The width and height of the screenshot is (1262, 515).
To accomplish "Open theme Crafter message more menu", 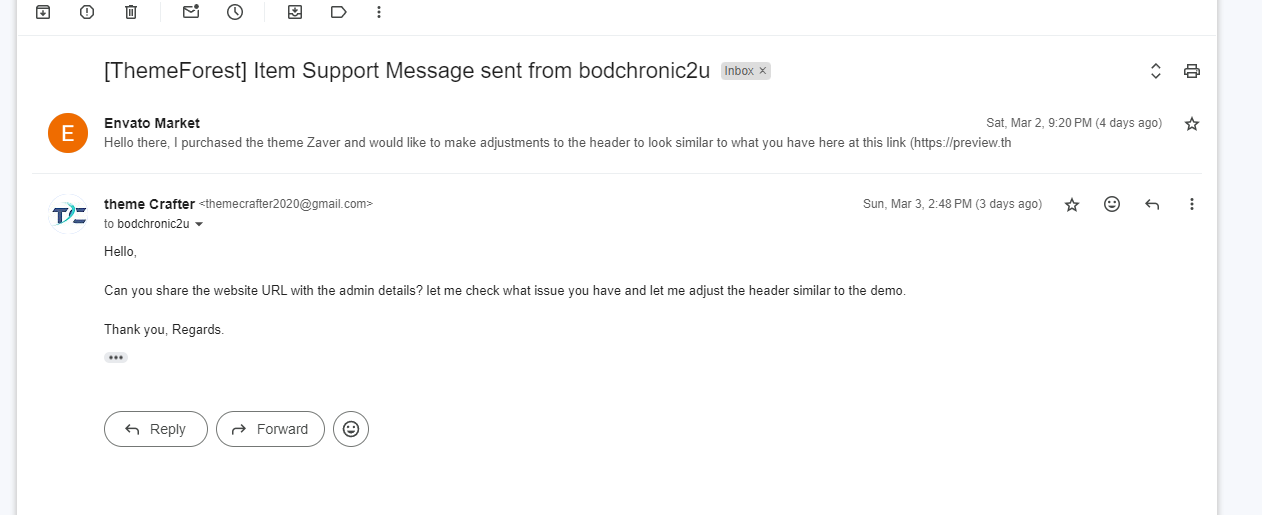I will pyautogui.click(x=1191, y=204).
